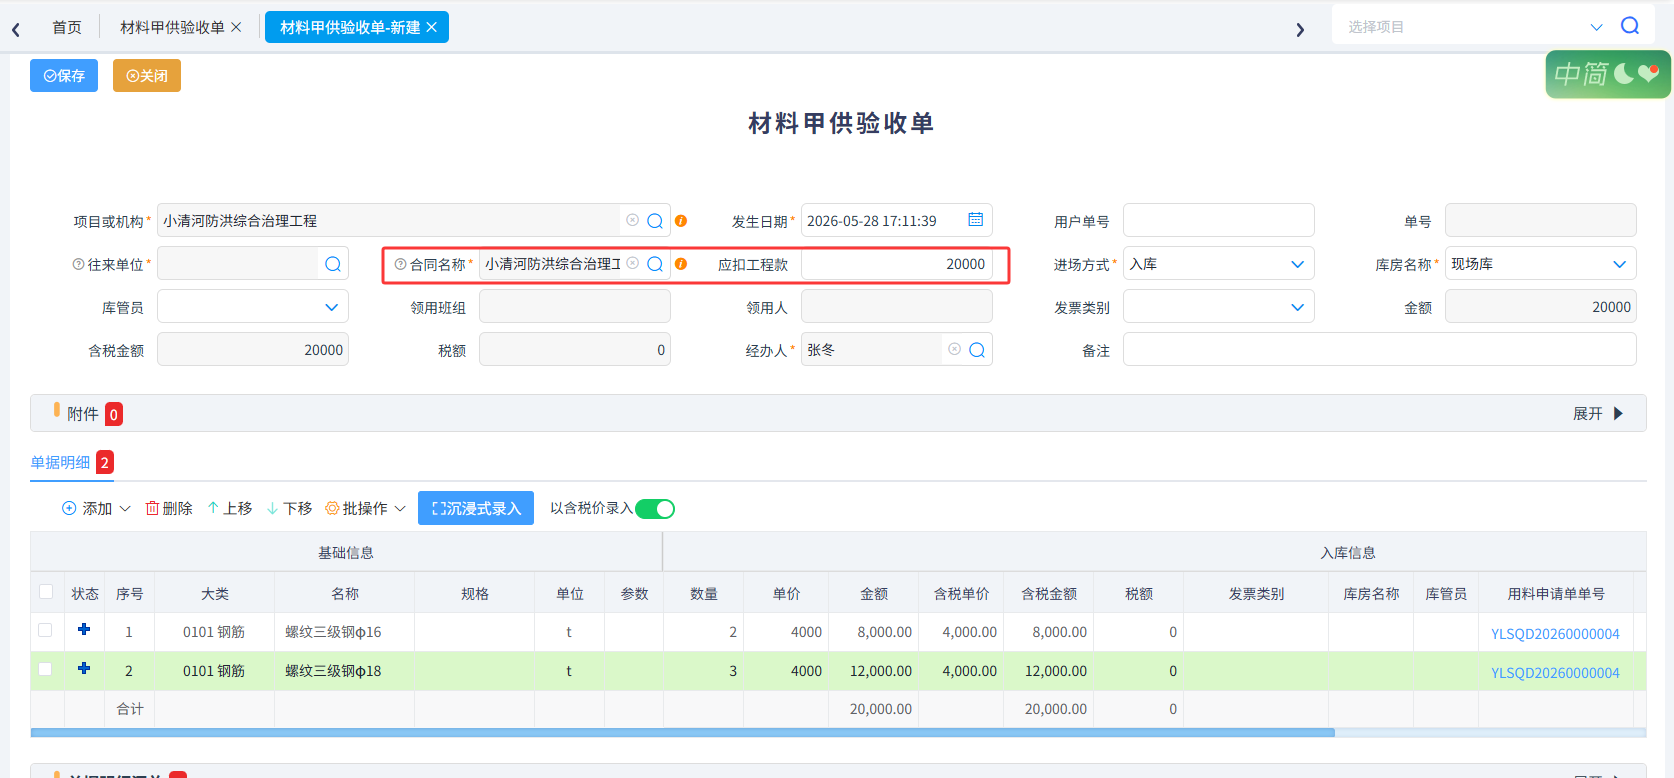The height and width of the screenshot is (778, 1674).
Task: Open the 选择项目 dropdown
Action: (1596, 27)
